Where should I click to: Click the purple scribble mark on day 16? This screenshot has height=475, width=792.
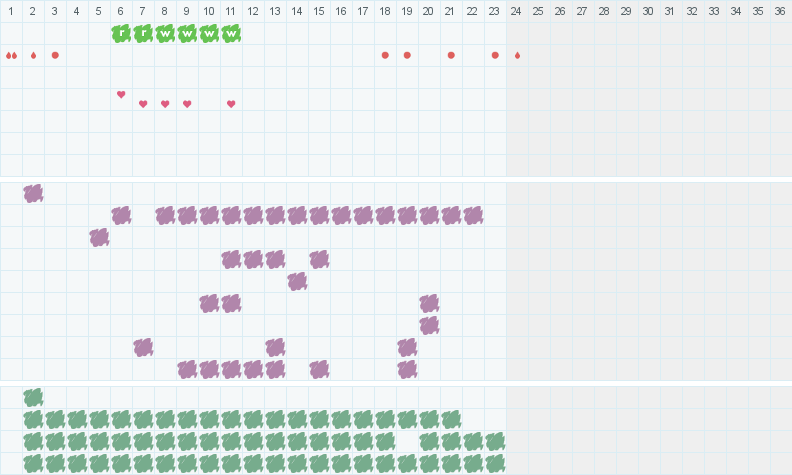coord(341,216)
